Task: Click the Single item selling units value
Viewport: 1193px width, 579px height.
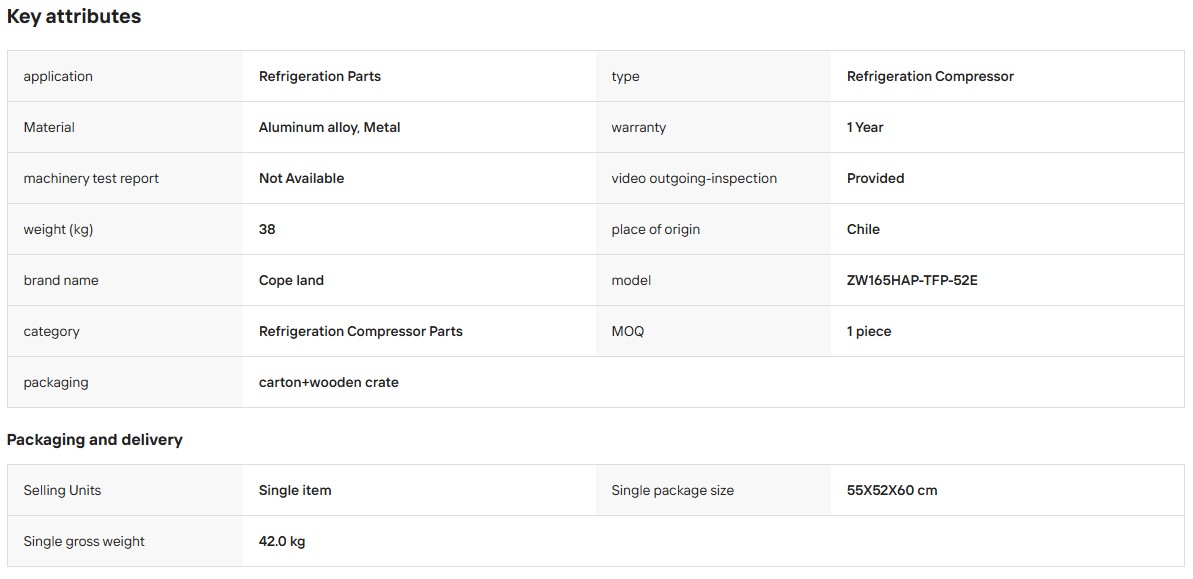Action: click(x=295, y=490)
